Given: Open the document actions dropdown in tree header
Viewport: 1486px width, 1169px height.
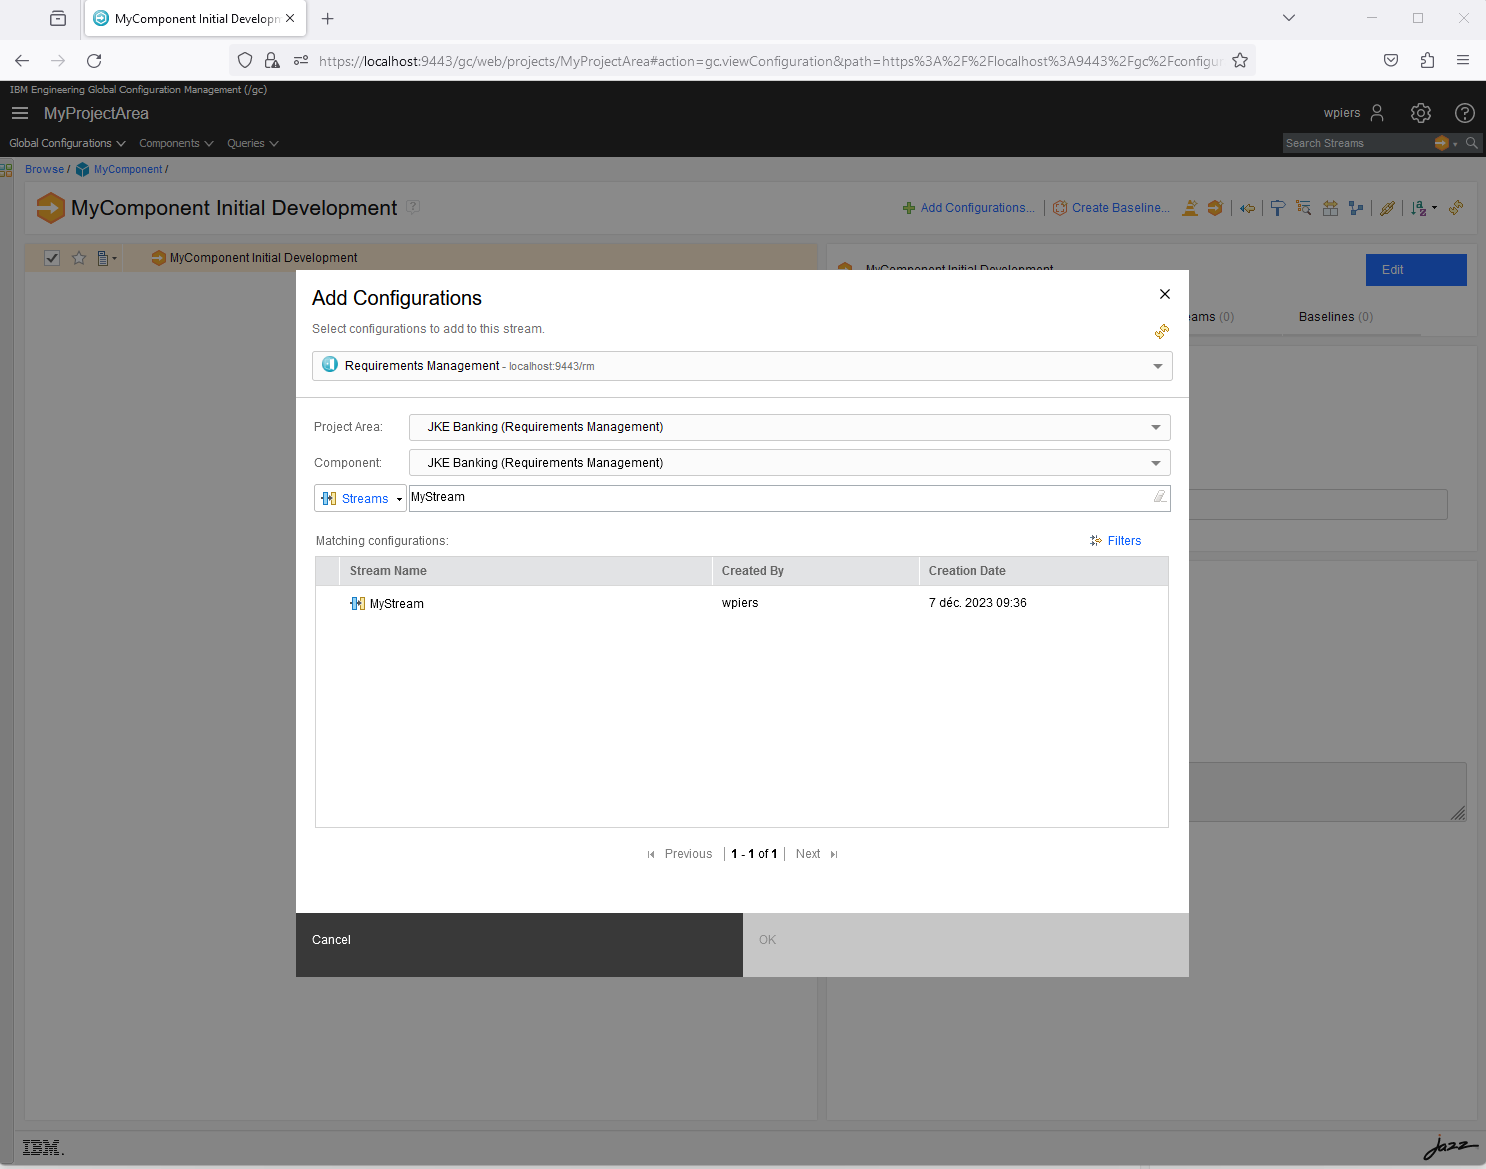Looking at the screenshot, I should [106, 258].
